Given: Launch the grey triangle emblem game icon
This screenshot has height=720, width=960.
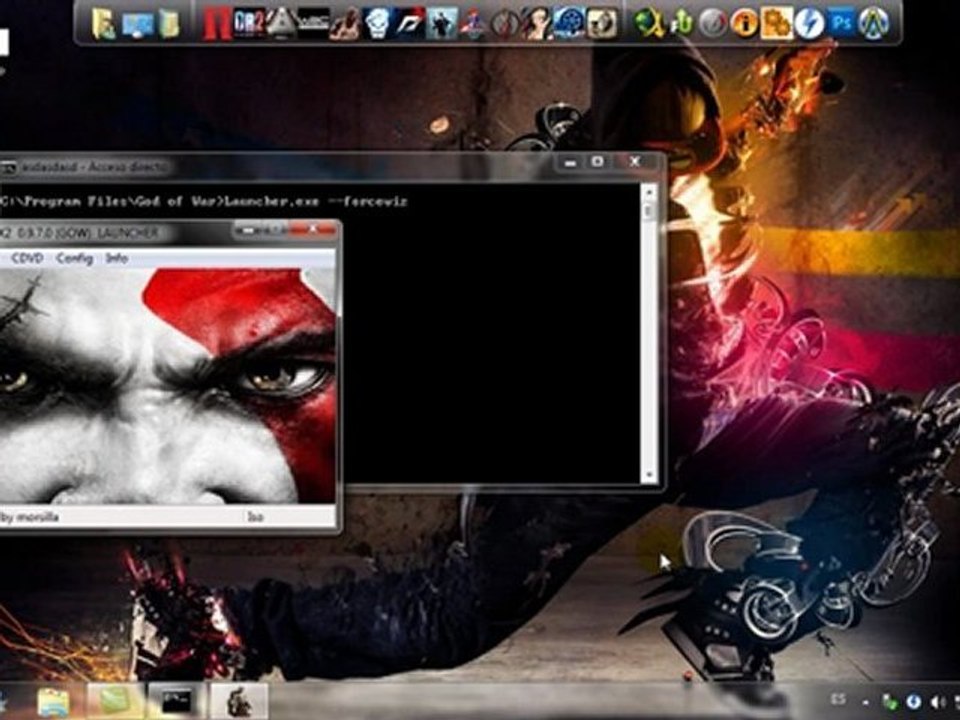Looking at the screenshot, I should click(x=280, y=23).
